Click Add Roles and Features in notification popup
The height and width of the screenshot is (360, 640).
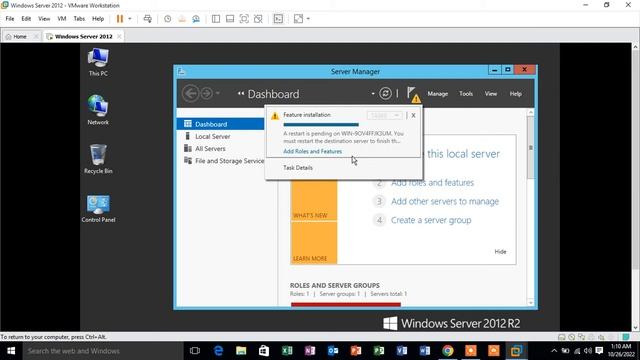click(313, 151)
